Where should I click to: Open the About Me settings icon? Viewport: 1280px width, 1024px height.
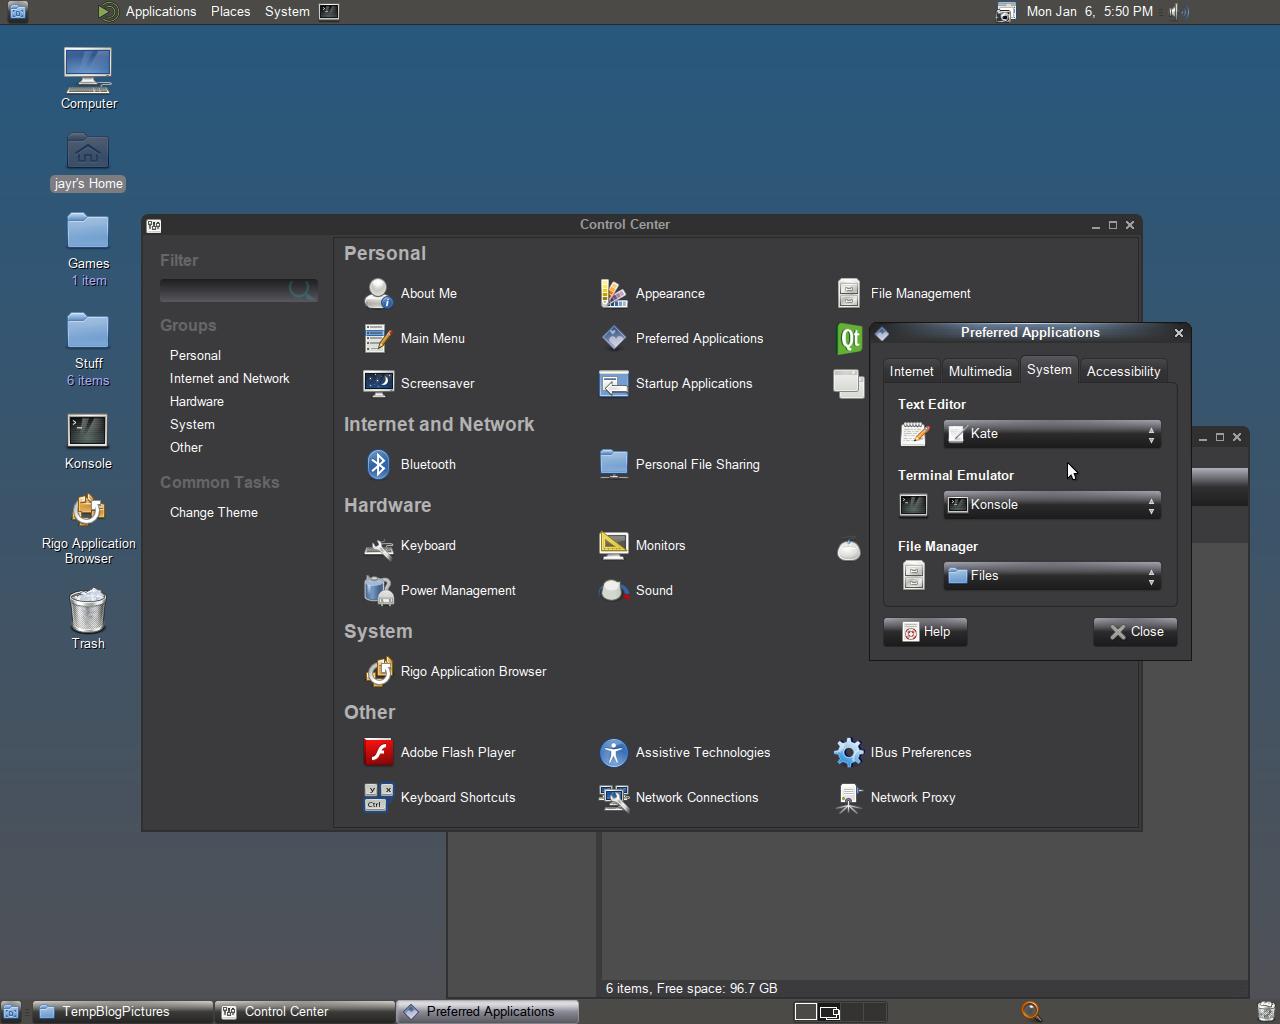click(379, 293)
